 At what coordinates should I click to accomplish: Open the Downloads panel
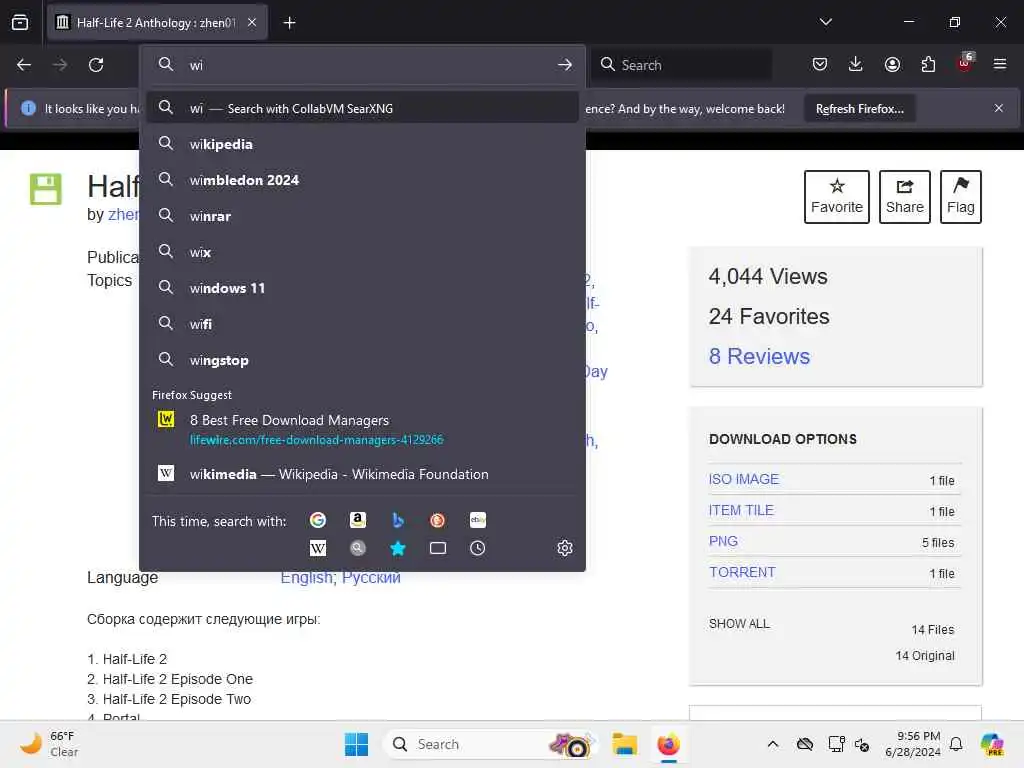coord(856,64)
